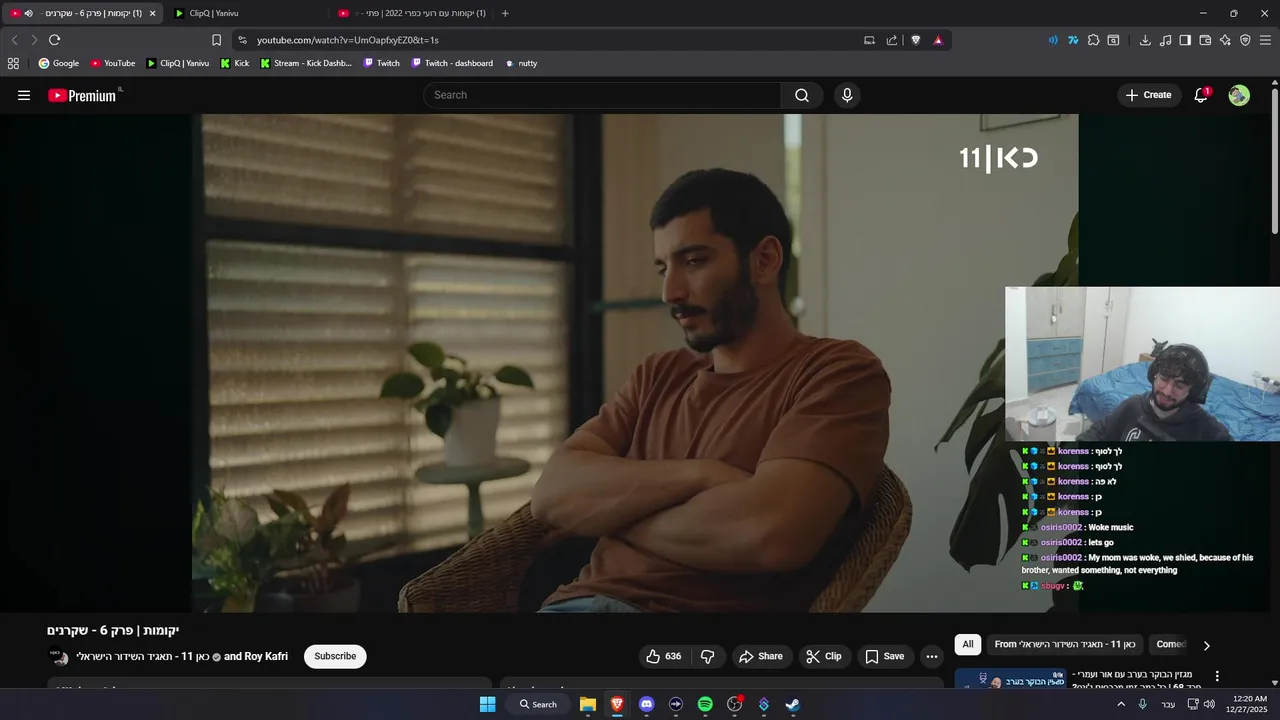
Task: Open the Brave Wallet icon
Action: (1205, 40)
